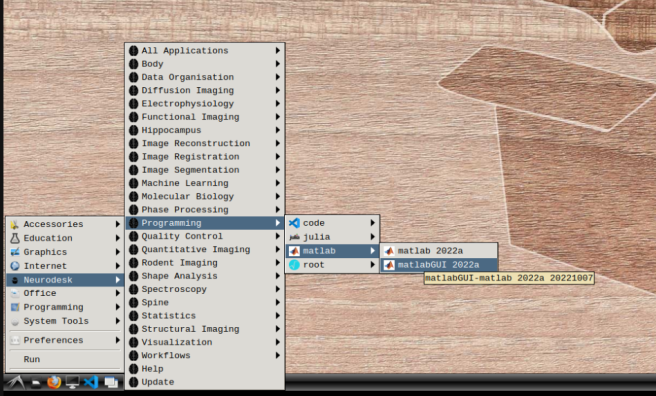Click the Education flask icon
This screenshot has height=396, width=656.
coord(15,238)
